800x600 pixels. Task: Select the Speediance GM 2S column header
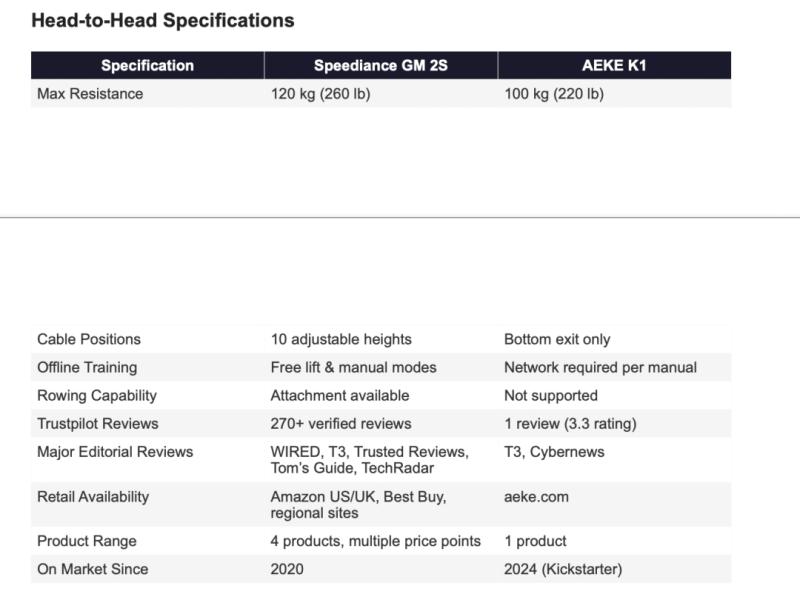[380, 66]
